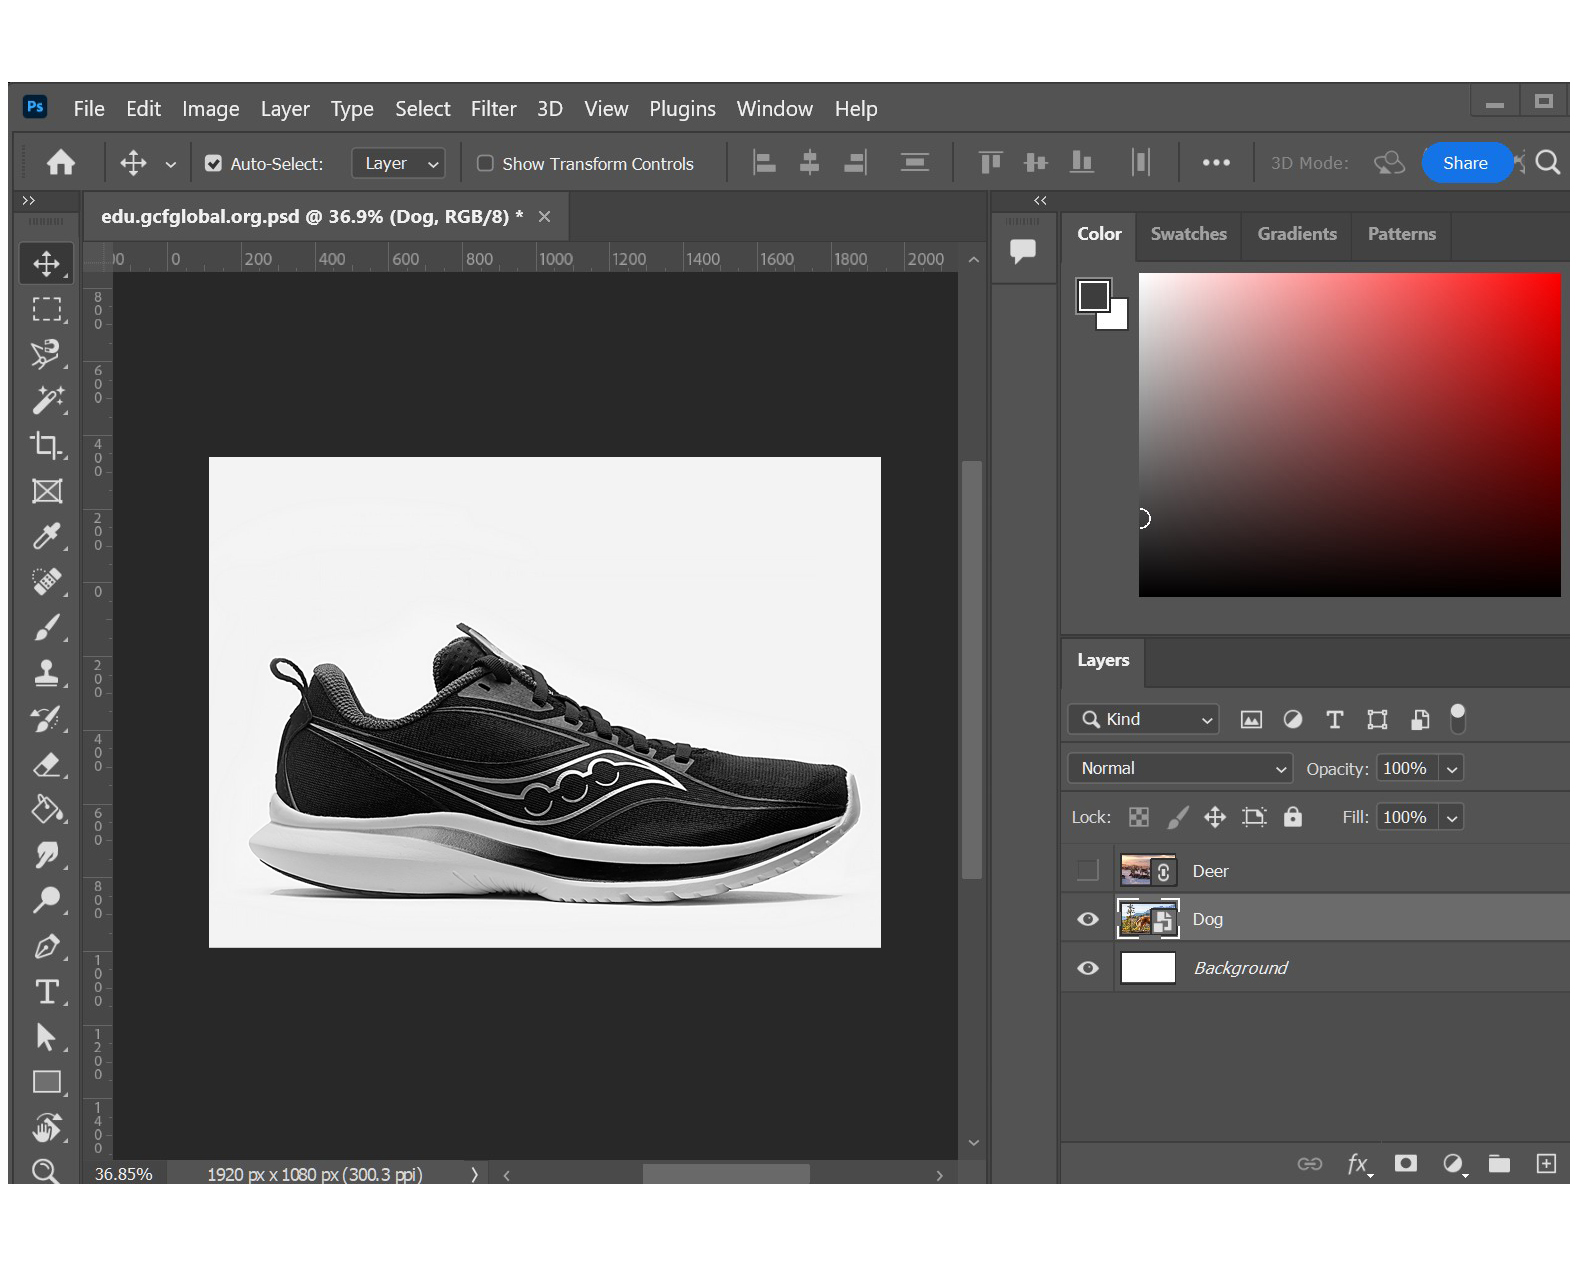Select the Brush tool
The width and height of the screenshot is (1582, 1266).
46,627
